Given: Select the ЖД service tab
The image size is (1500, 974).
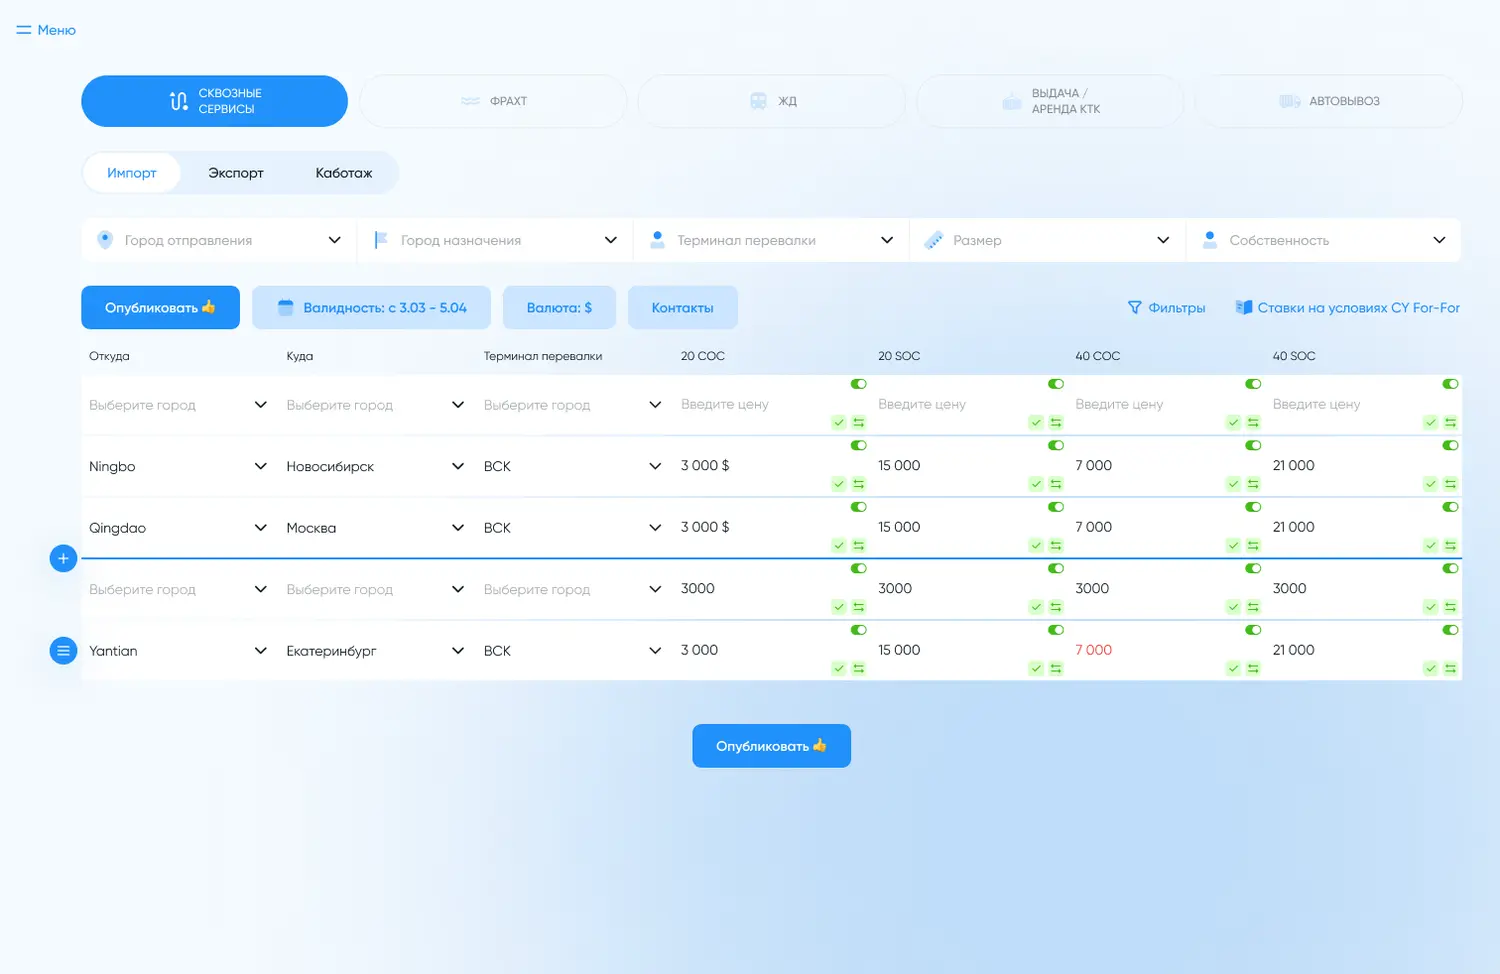Looking at the screenshot, I should 772,101.
